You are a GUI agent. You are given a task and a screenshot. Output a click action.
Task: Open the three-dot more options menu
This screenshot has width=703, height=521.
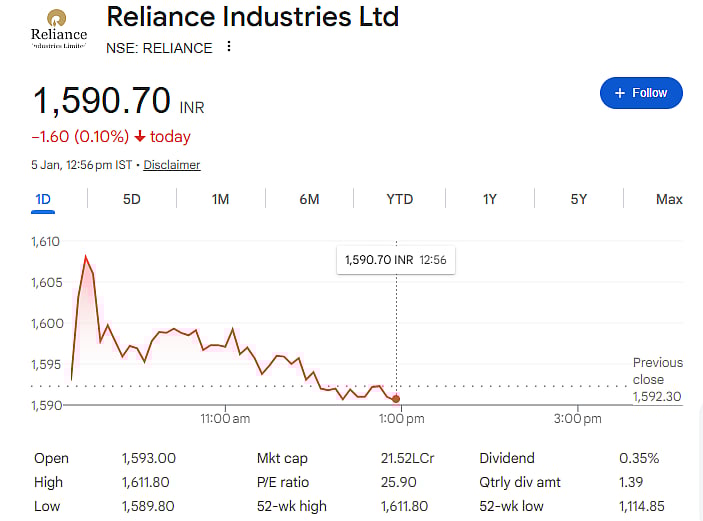pyautogui.click(x=229, y=47)
